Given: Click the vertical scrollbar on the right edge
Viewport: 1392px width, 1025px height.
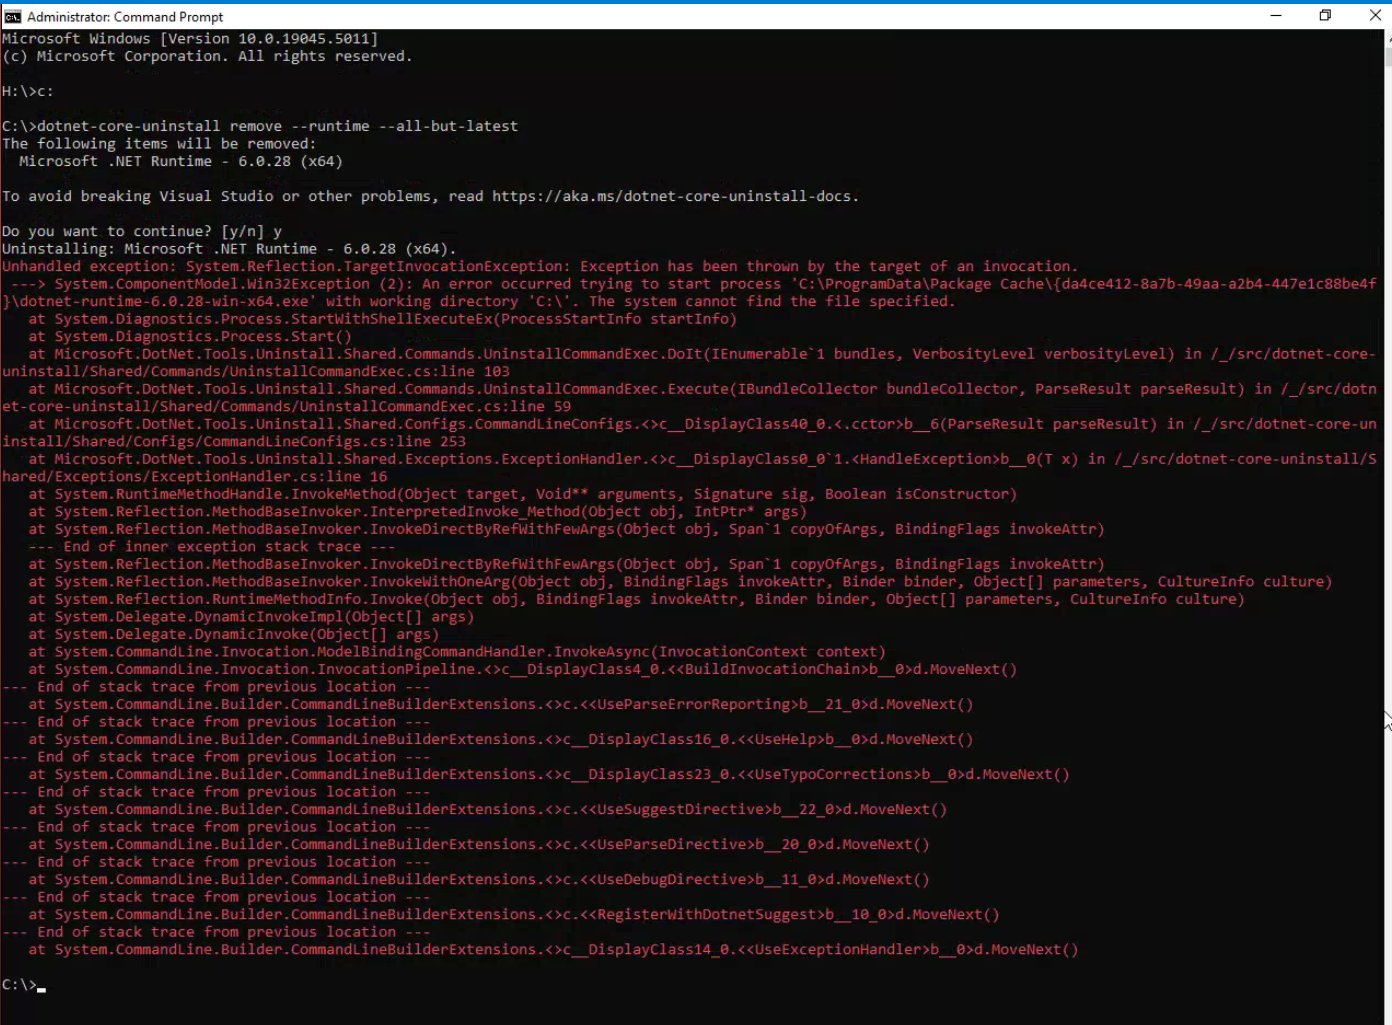Looking at the screenshot, I should point(1387,527).
